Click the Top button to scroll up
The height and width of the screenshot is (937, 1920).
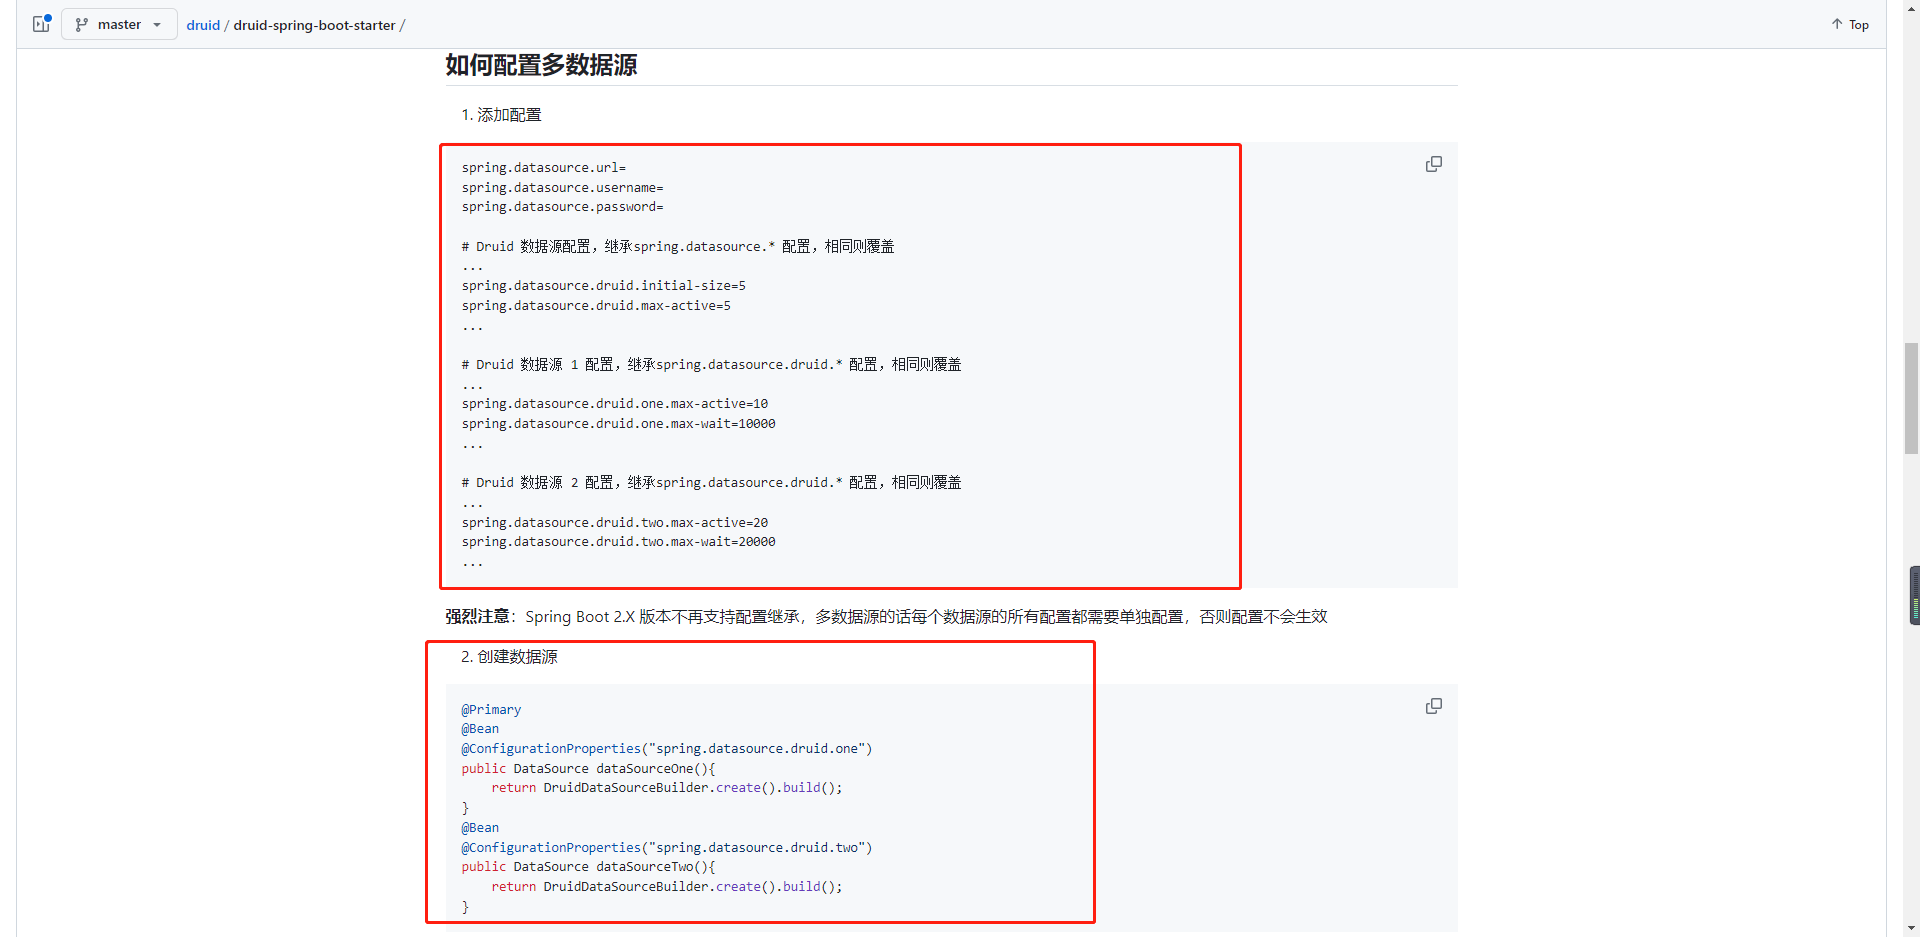click(x=1848, y=24)
